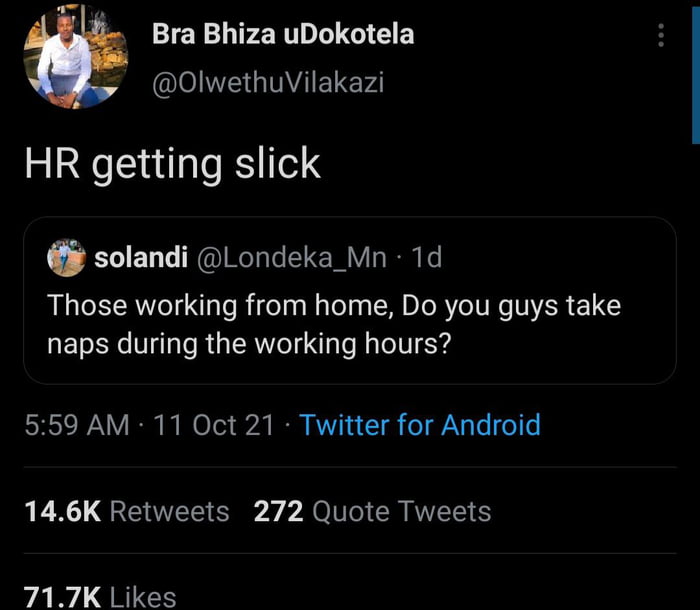Open the quoted tweet about napping at home
Image resolution: width=700 pixels, height=610 pixels.
click(334, 324)
